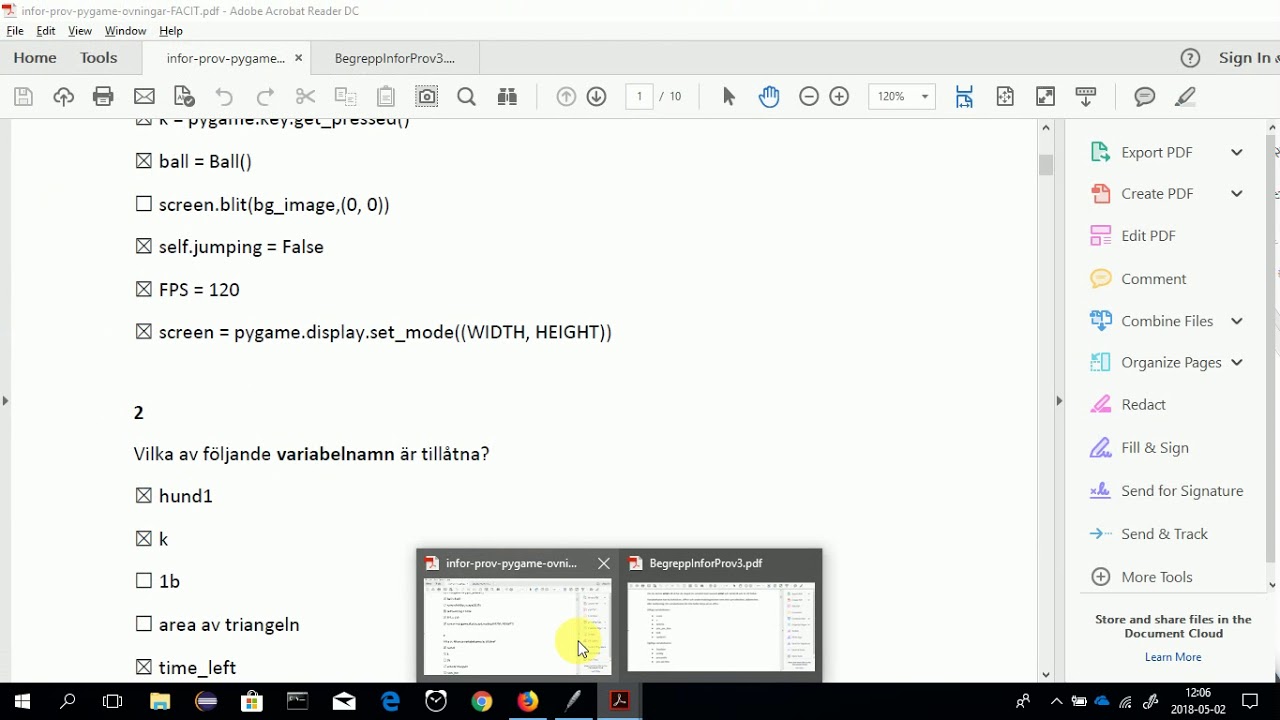Take a snapshot with the camera icon

coord(427,97)
